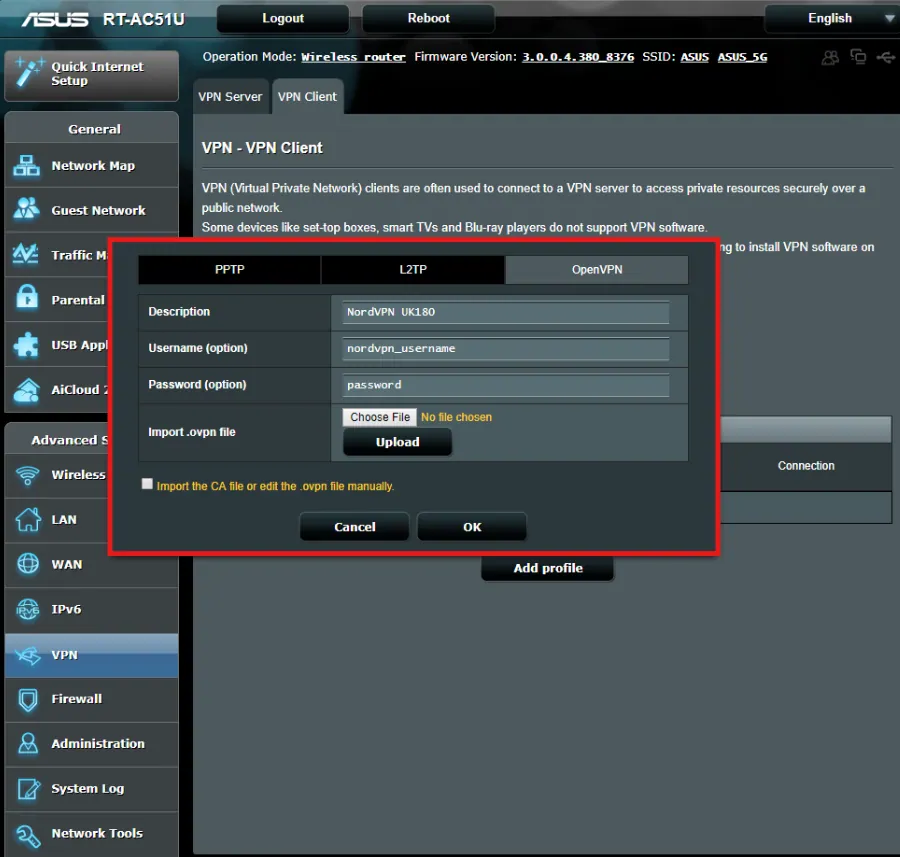Open the firmware version link
The image size is (900, 857).
pos(578,57)
